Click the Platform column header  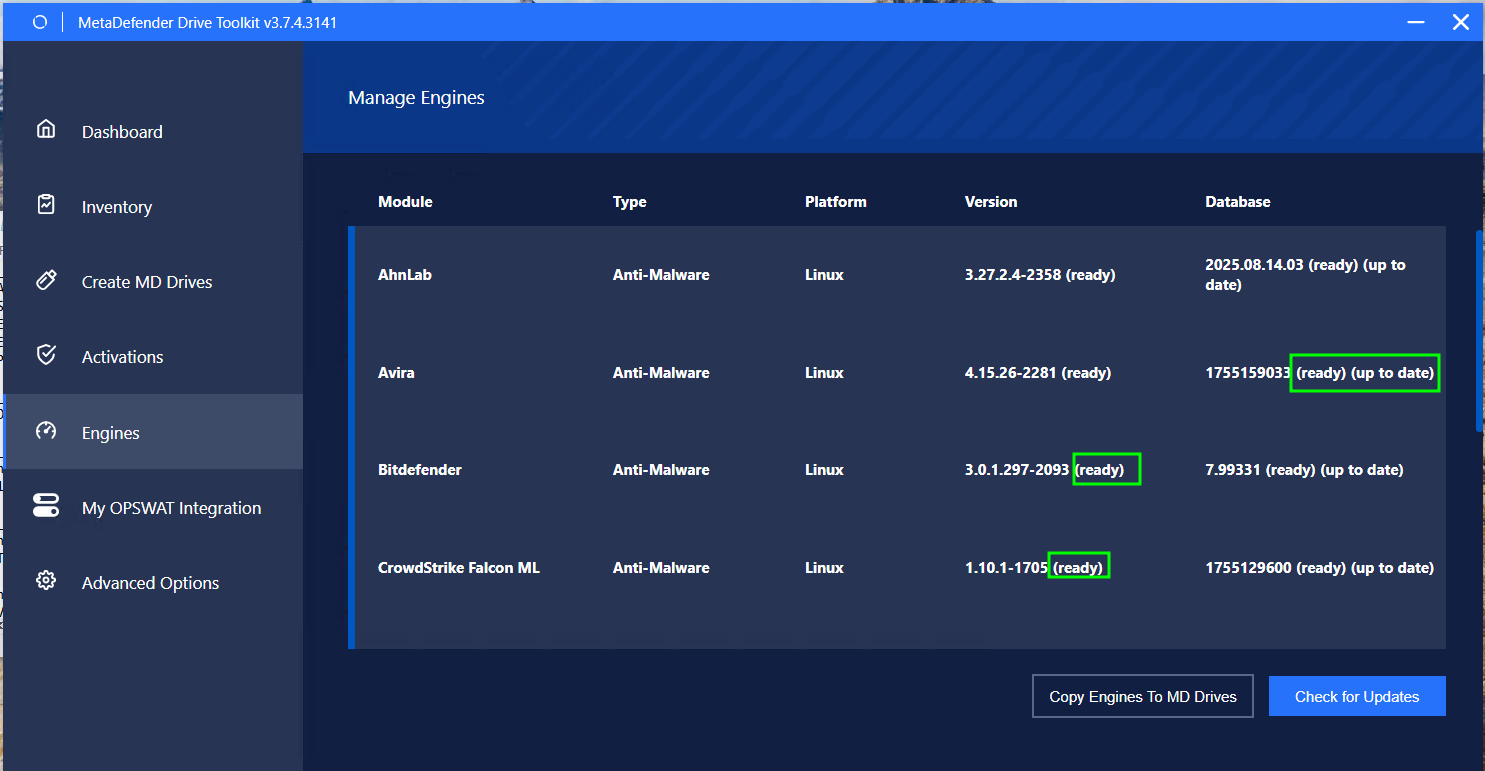pos(836,202)
